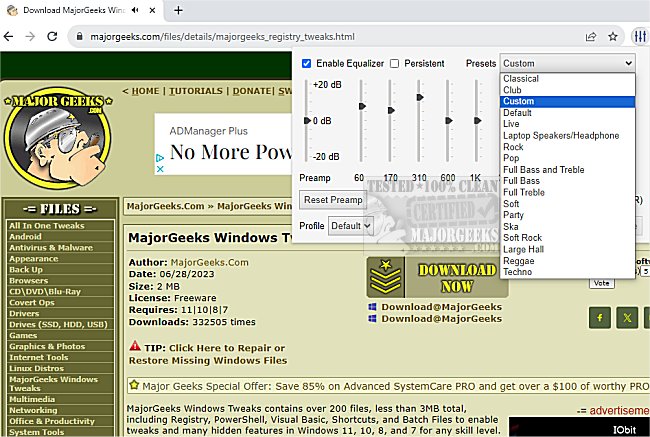Share on Facebook using the green f button
Screen dimensions: 650x437
(x=600, y=318)
